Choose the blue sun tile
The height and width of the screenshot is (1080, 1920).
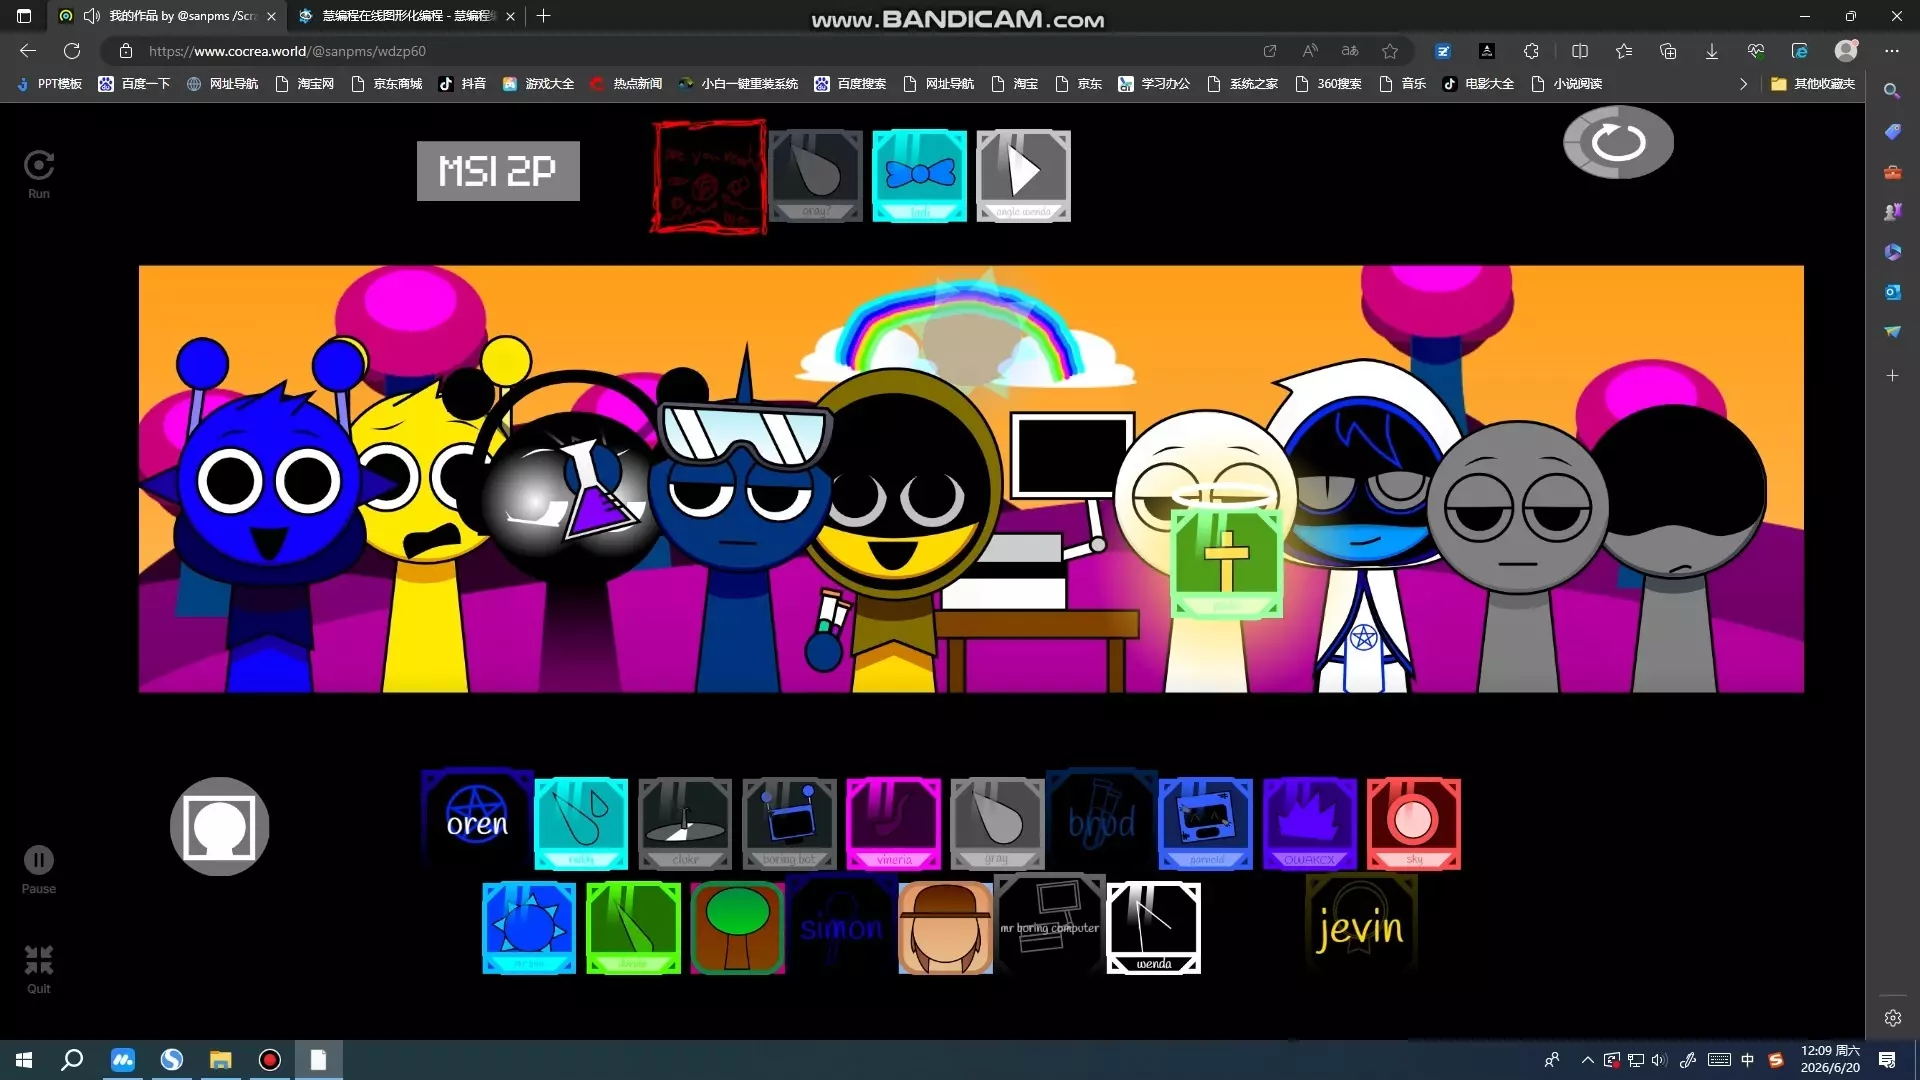point(529,927)
